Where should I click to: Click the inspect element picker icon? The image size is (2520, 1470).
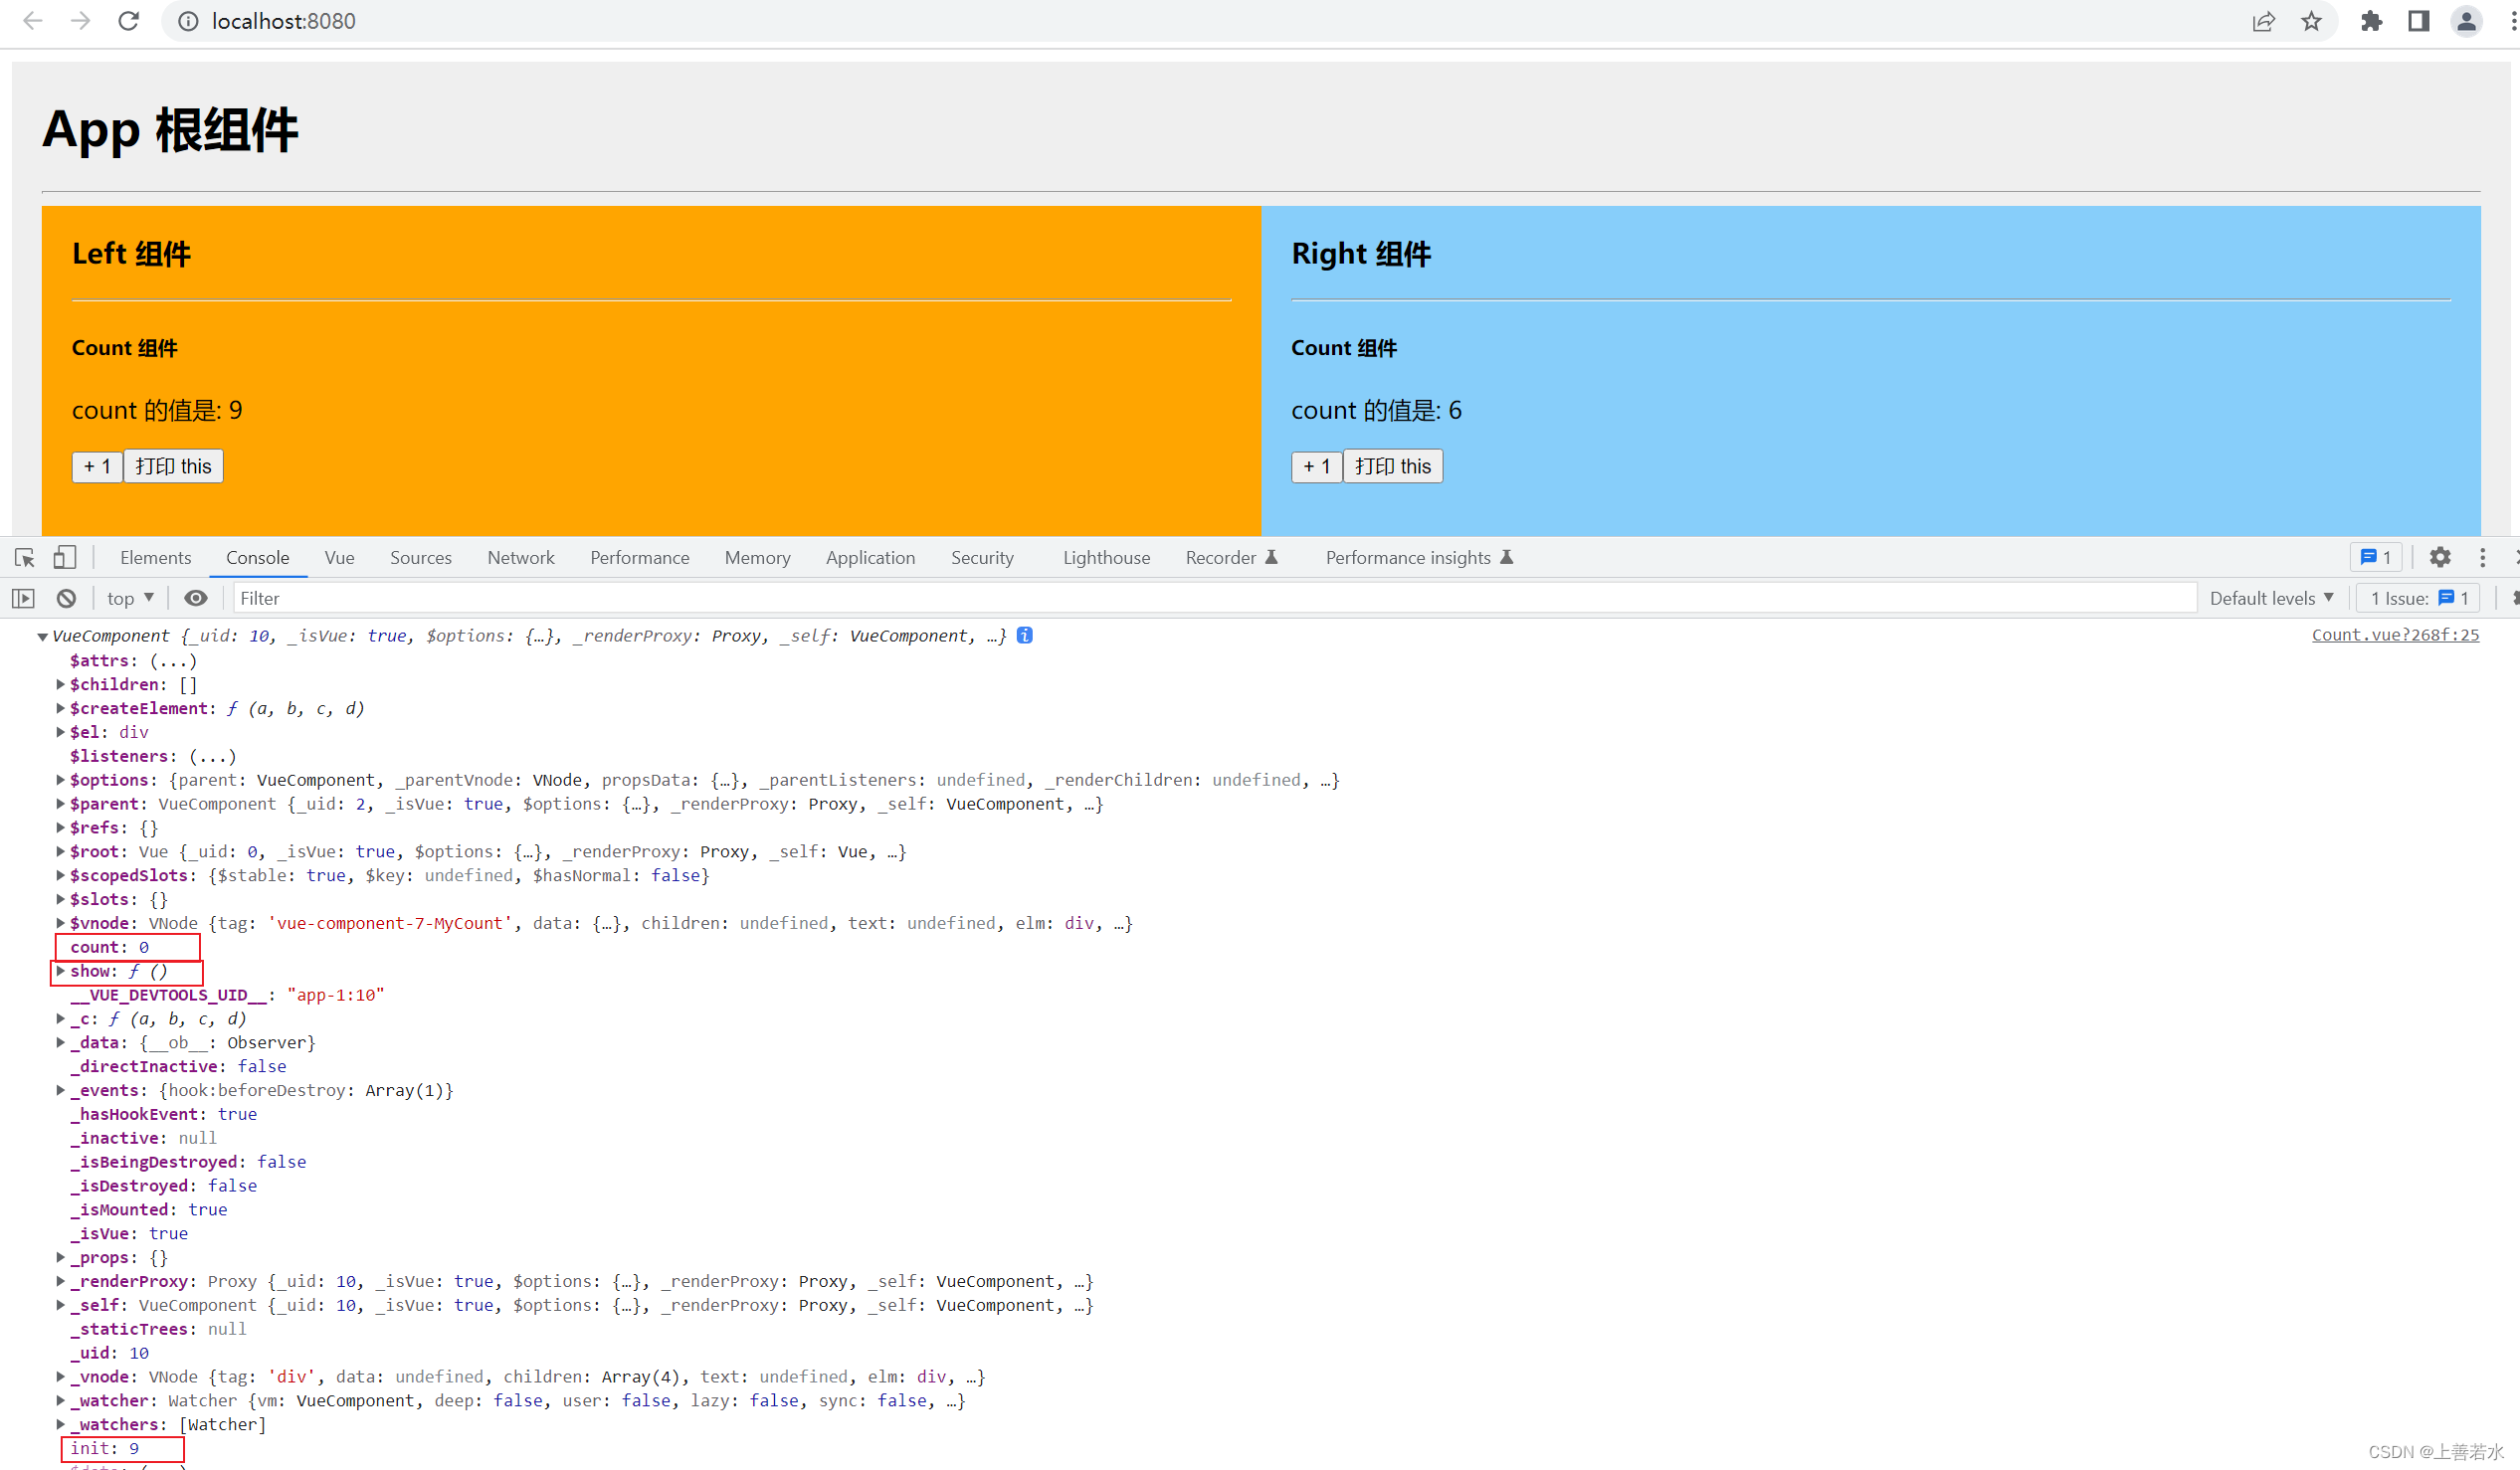(25, 558)
